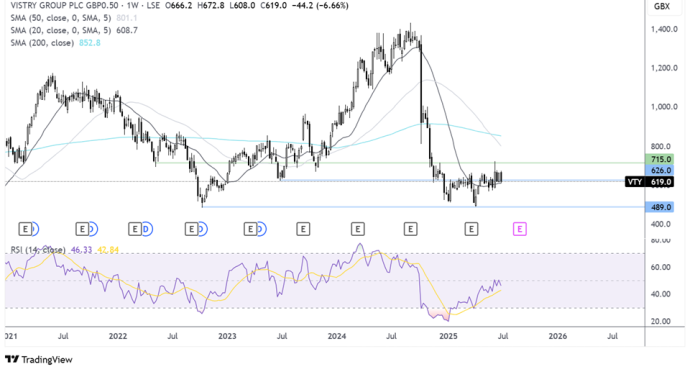Click the dividend D marker near first 2021 earnings
This screenshot has width=700, height=372.
click(35, 230)
